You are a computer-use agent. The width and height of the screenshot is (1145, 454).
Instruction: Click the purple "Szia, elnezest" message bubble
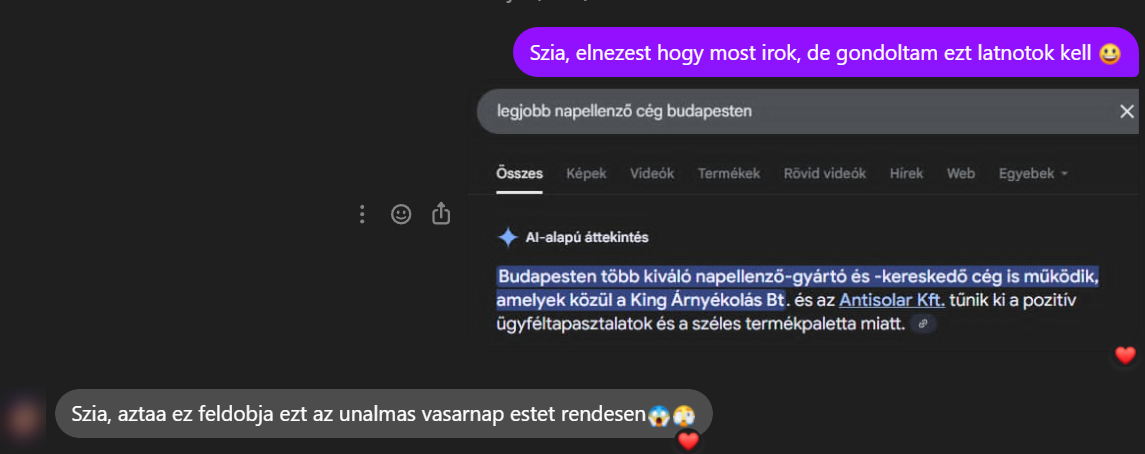825,52
